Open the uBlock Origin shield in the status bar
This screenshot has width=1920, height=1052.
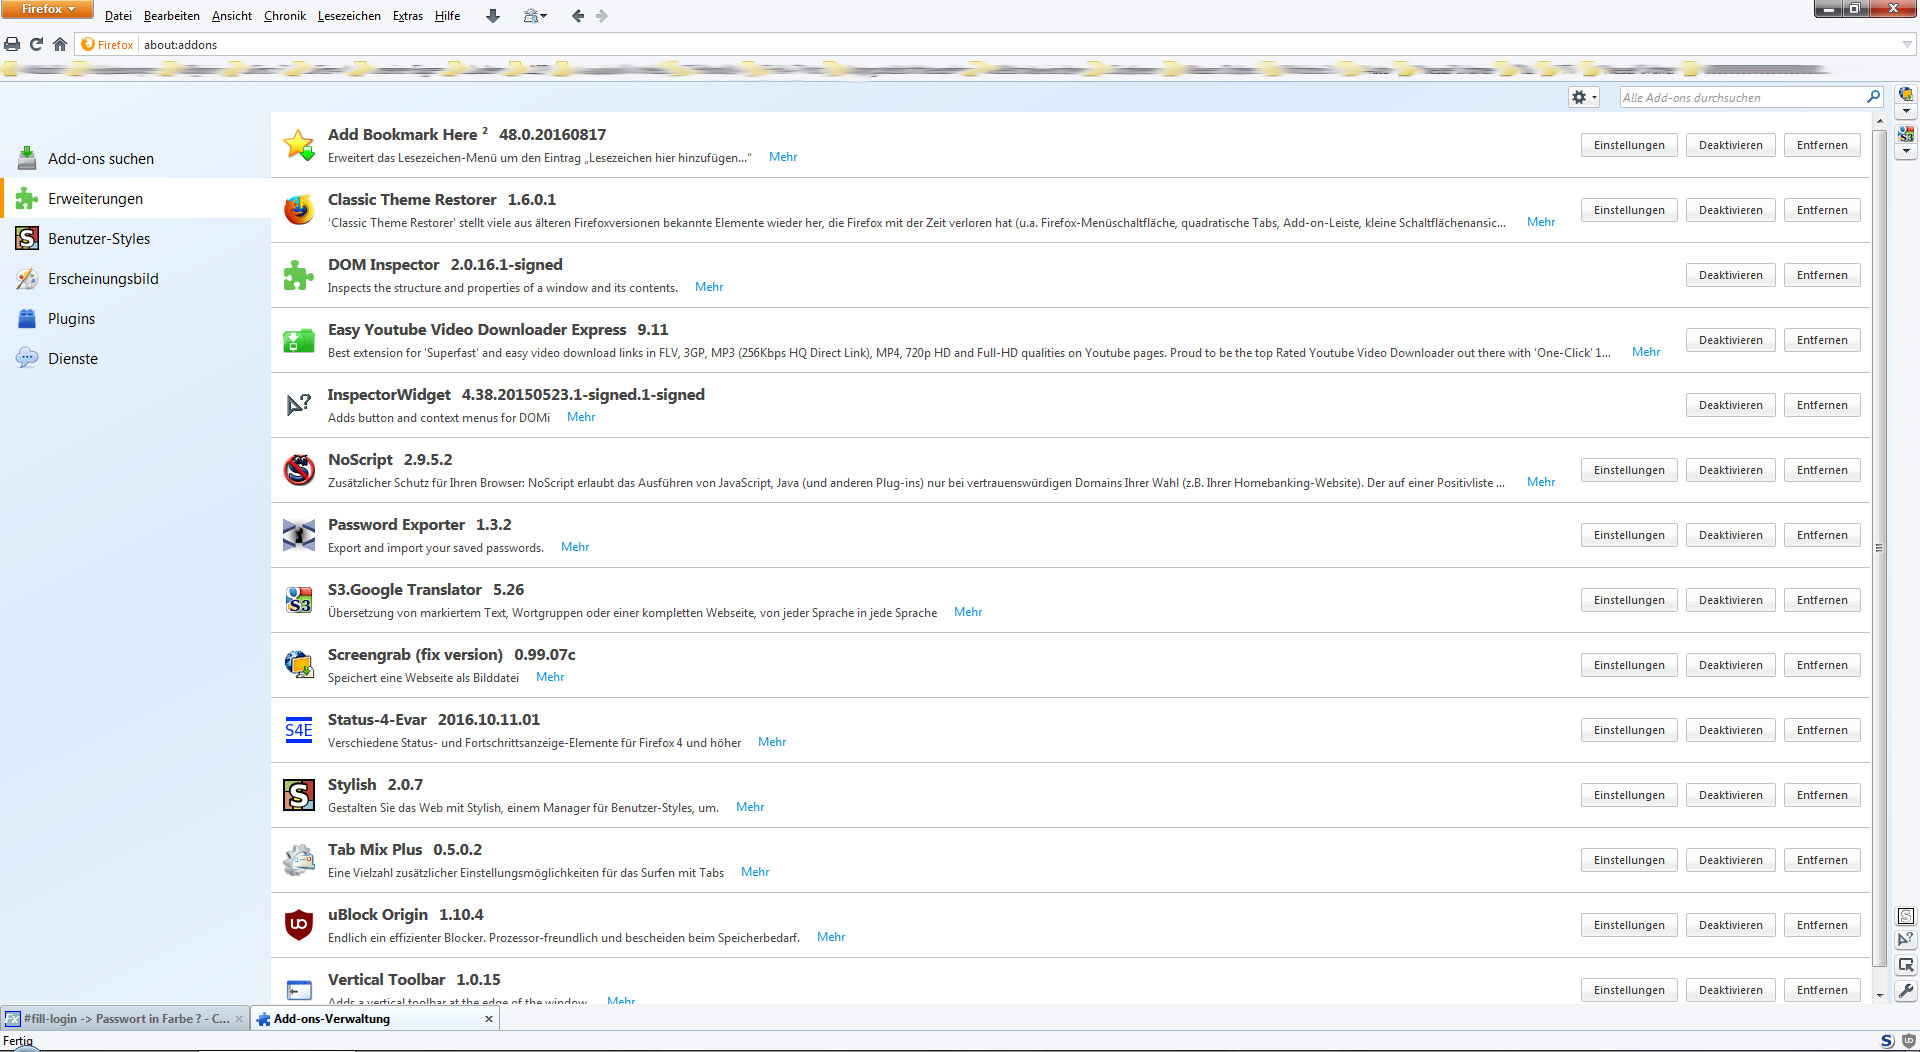coord(1908,1041)
